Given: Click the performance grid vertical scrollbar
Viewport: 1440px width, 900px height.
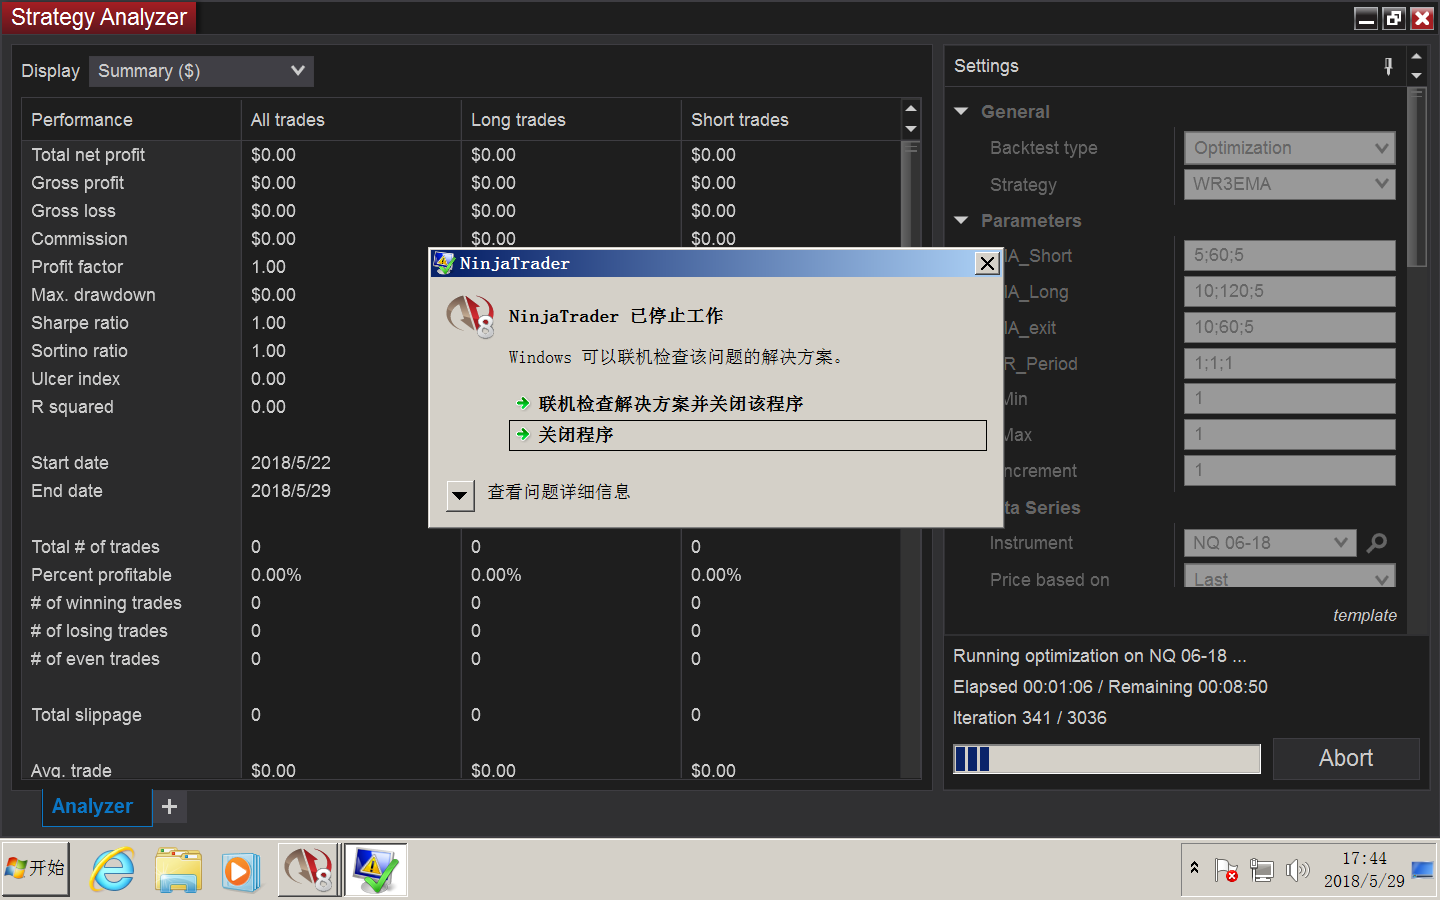Looking at the screenshot, I should click(x=911, y=460).
